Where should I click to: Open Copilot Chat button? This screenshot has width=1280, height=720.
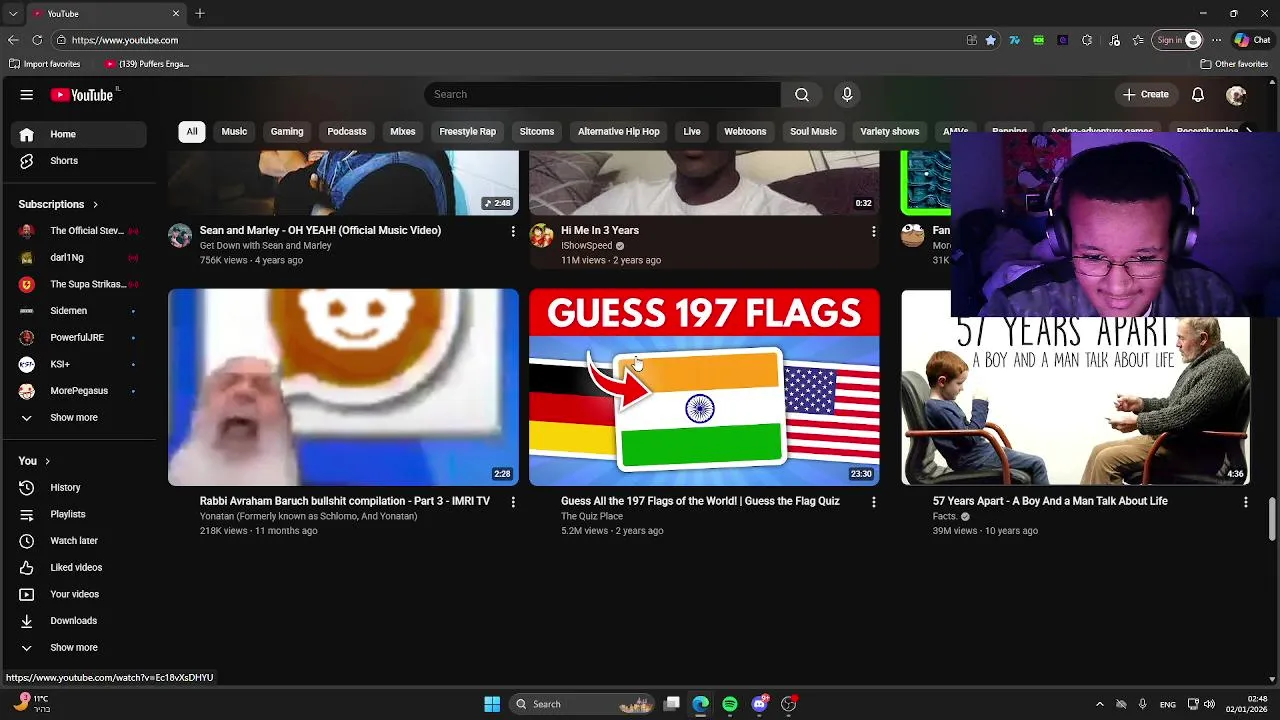1252,40
